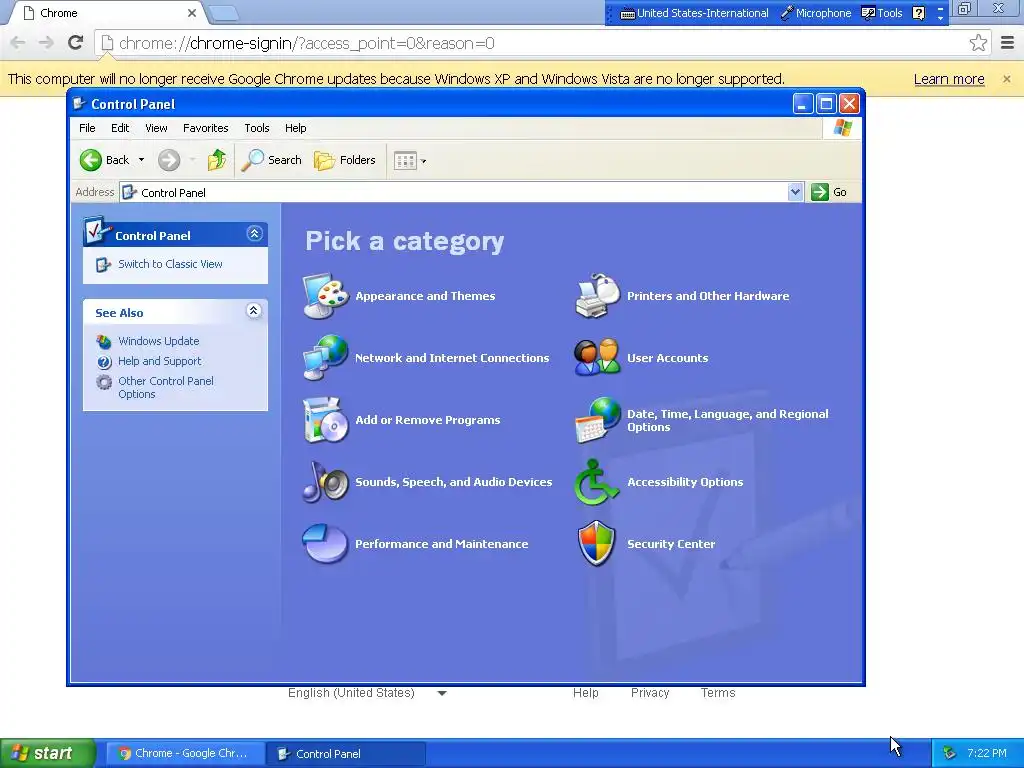Open Network and Internet Connections globe icon

click(325, 357)
